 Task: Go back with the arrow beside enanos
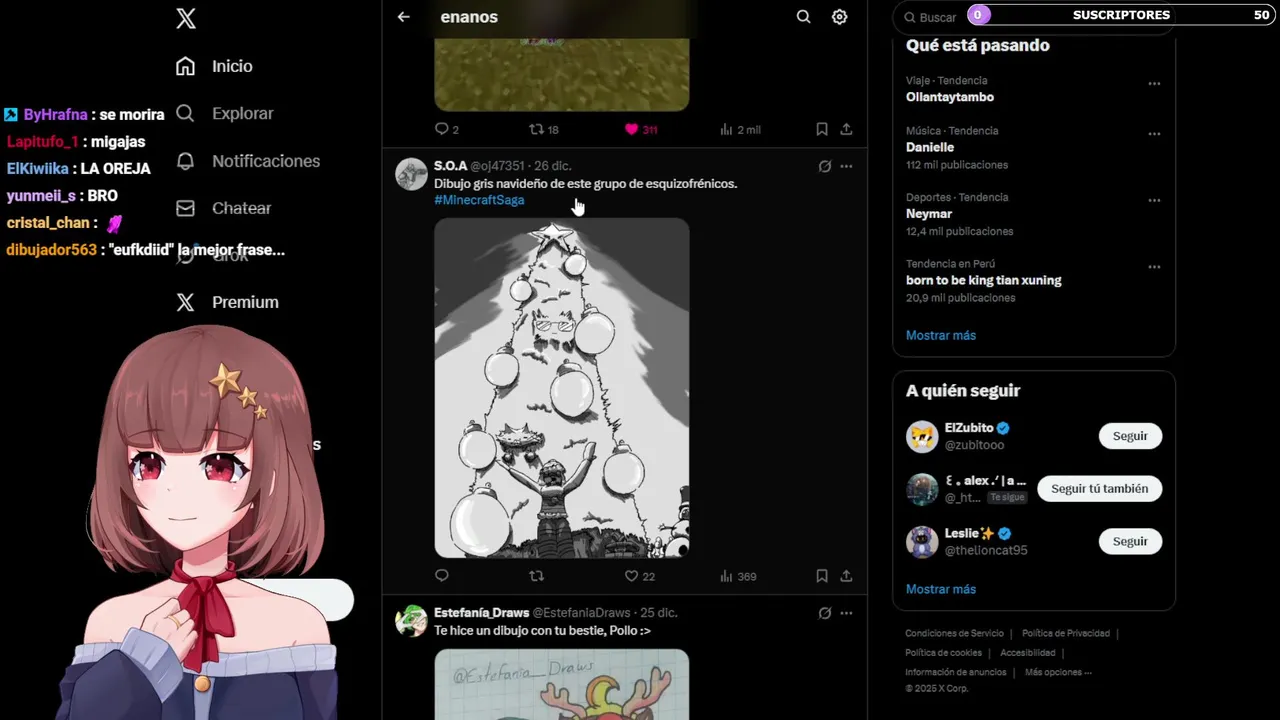(x=403, y=17)
